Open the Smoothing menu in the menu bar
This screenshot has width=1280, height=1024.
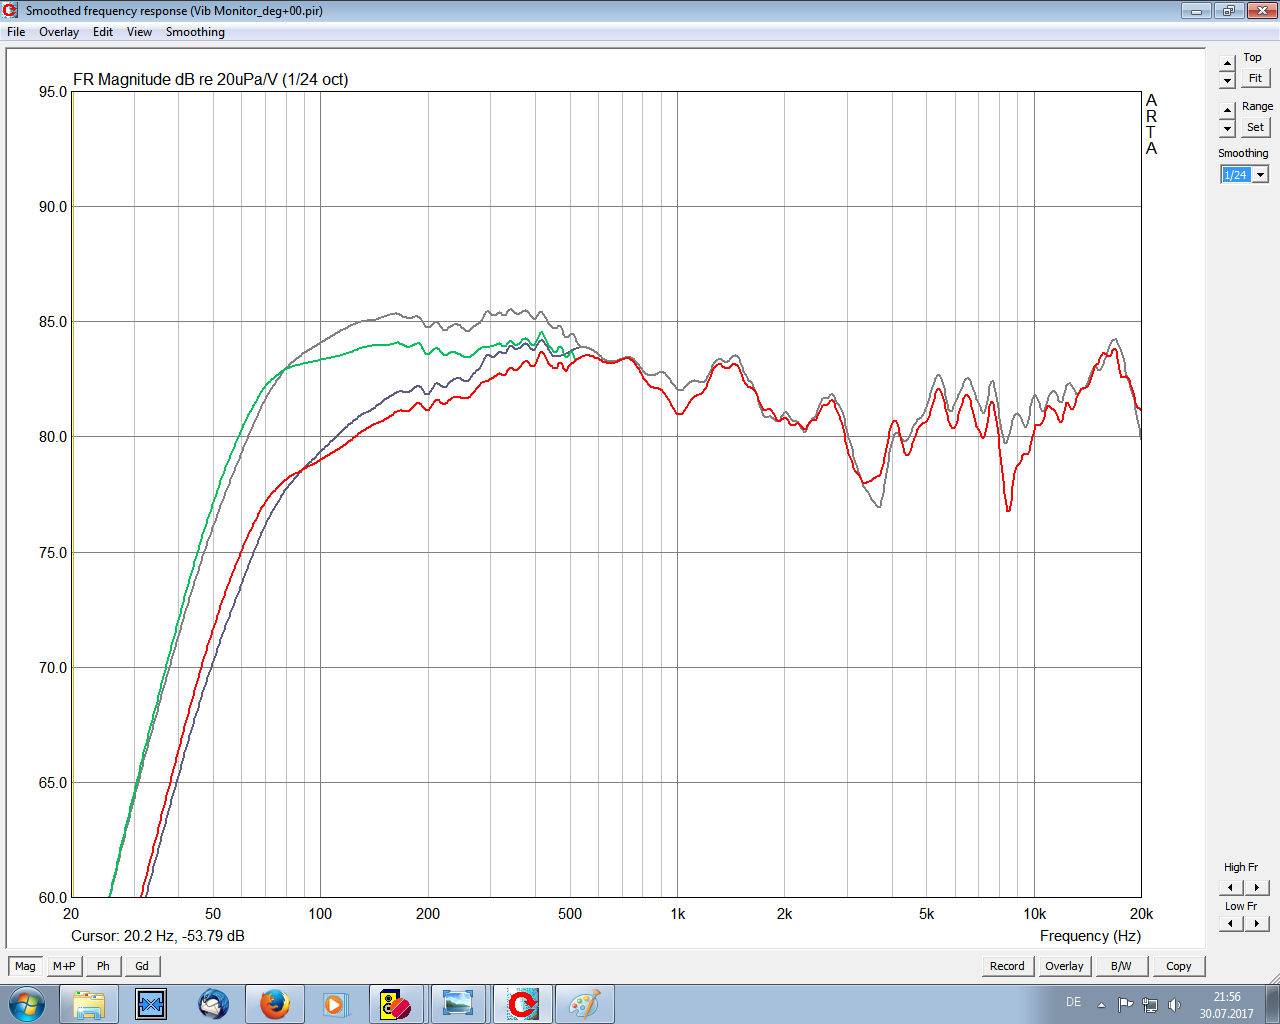point(195,32)
